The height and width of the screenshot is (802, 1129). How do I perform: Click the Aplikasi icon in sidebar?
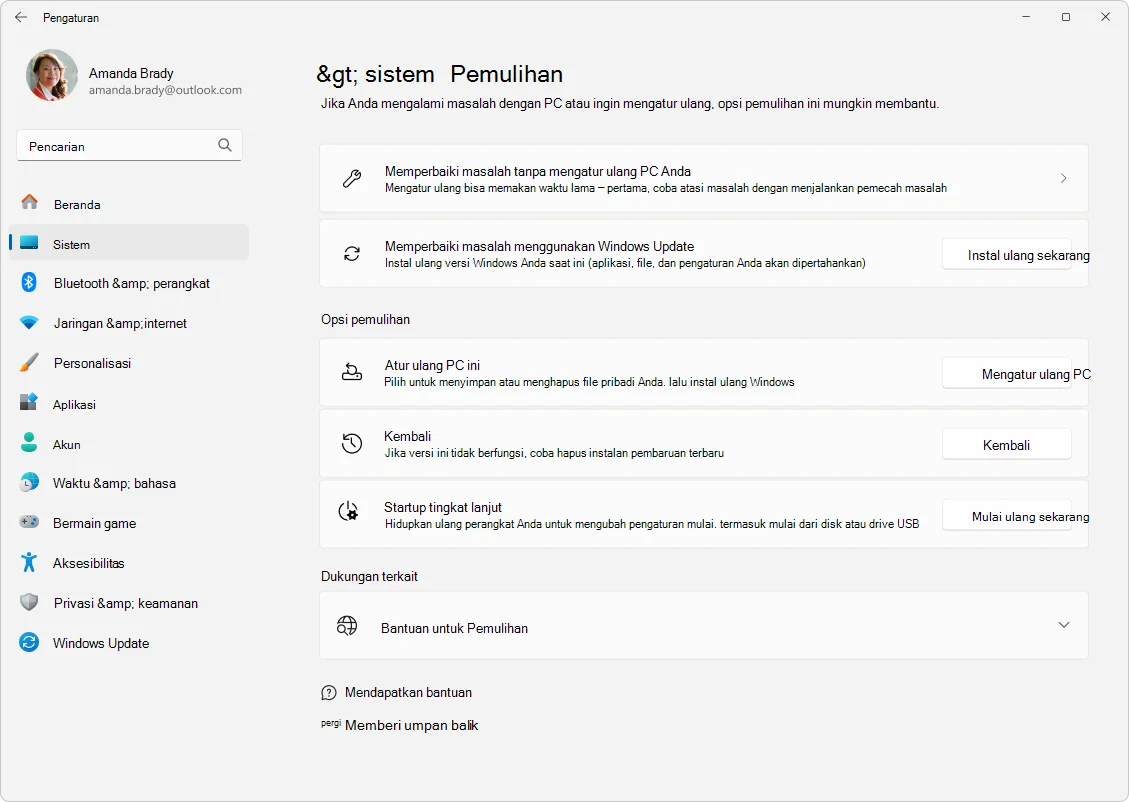tap(29, 402)
